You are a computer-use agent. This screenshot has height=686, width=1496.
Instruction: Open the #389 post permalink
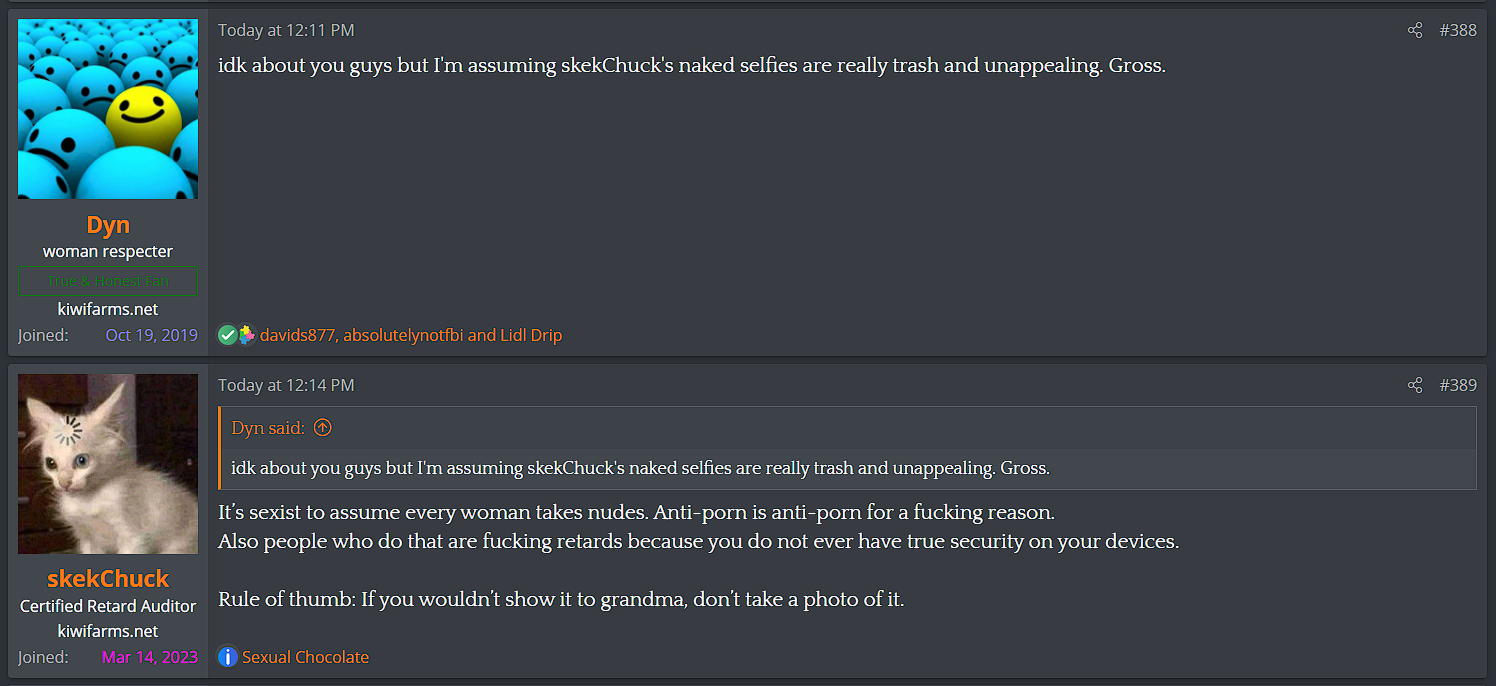tap(1457, 386)
